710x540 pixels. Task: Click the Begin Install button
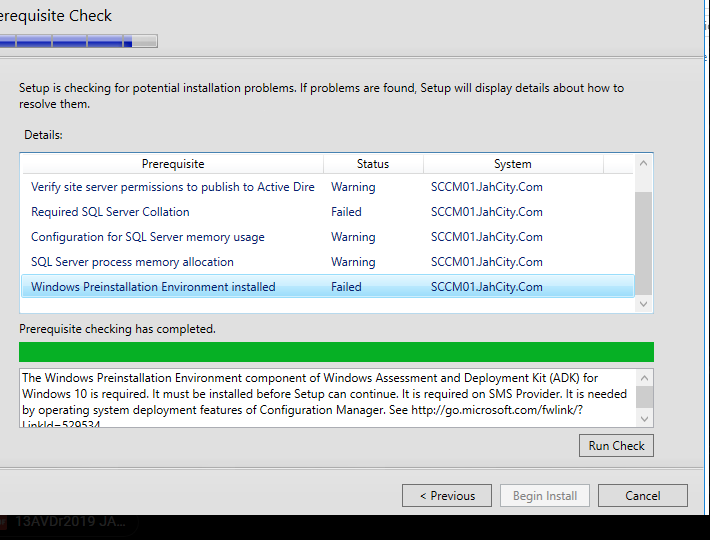[x=544, y=496]
